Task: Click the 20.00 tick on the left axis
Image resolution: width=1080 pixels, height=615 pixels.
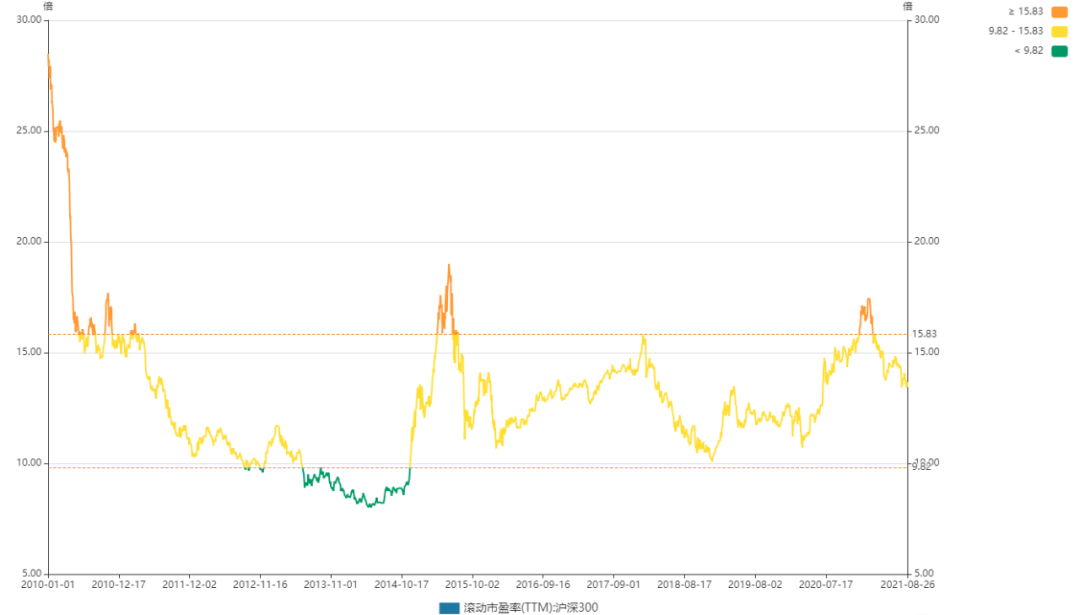Action: pyautogui.click(x=29, y=242)
